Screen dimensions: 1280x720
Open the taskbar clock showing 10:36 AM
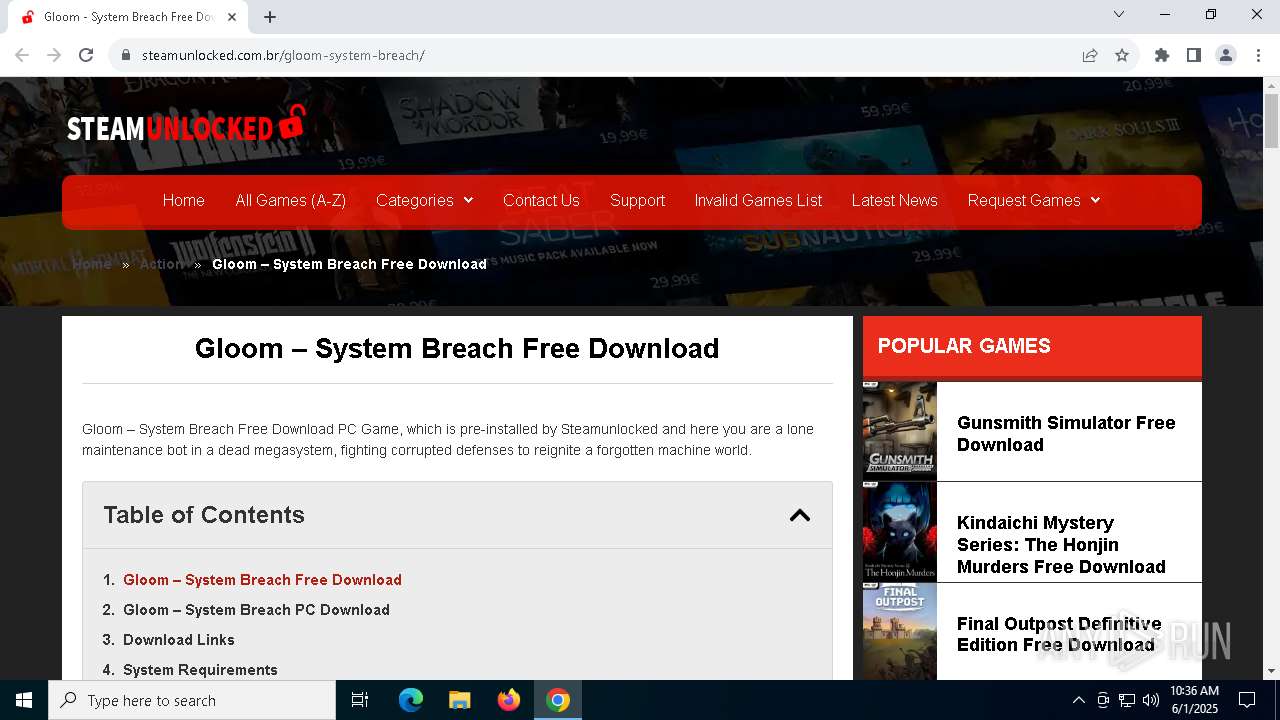[1194, 700]
